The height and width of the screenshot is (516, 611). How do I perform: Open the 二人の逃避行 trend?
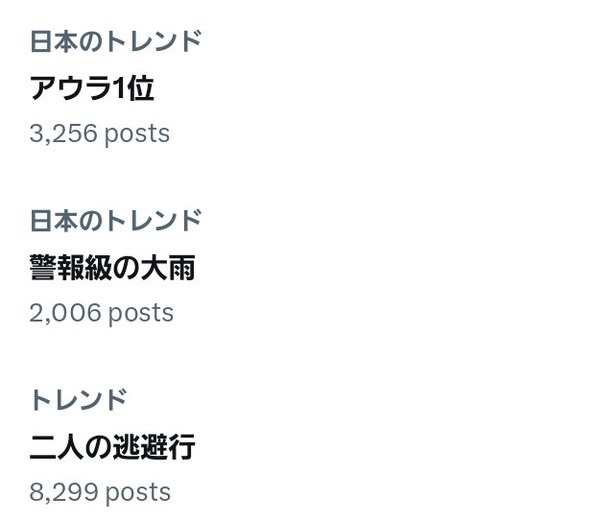pyautogui.click(x=112, y=447)
